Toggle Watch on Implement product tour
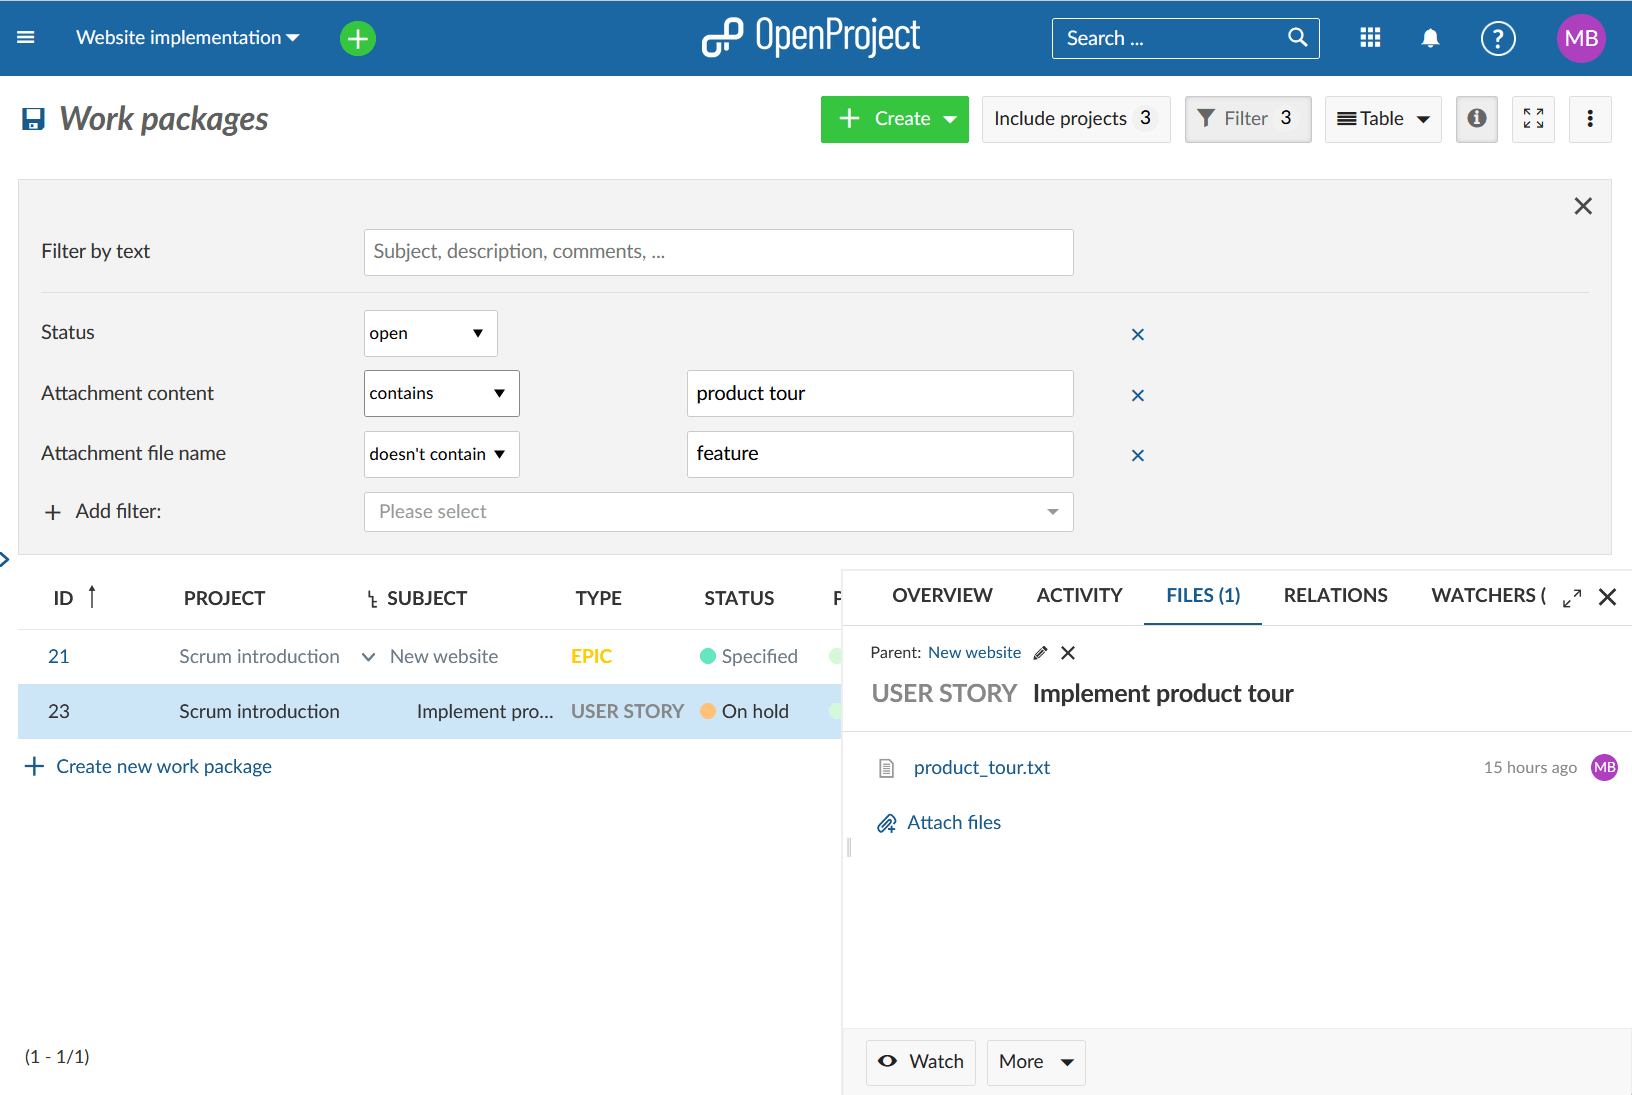1632x1095 pixels. click(x=920, y=1062)
